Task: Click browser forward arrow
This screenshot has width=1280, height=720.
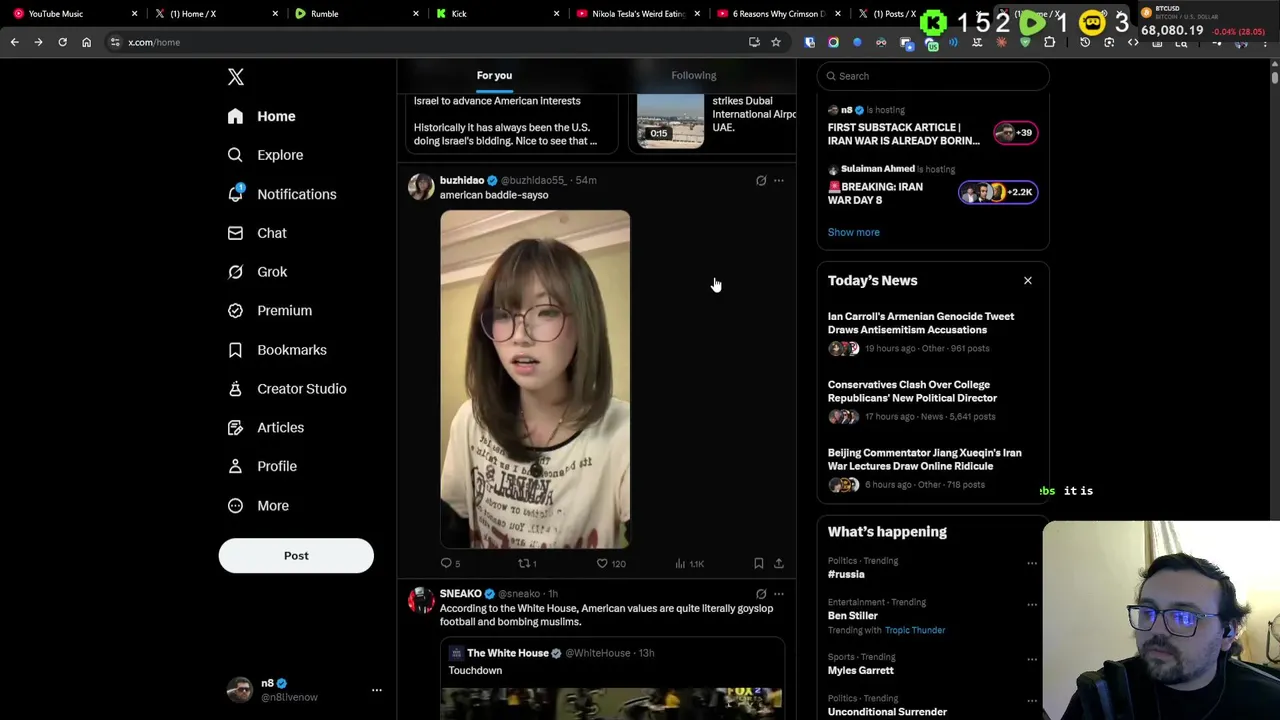Action: coord(38,42)
